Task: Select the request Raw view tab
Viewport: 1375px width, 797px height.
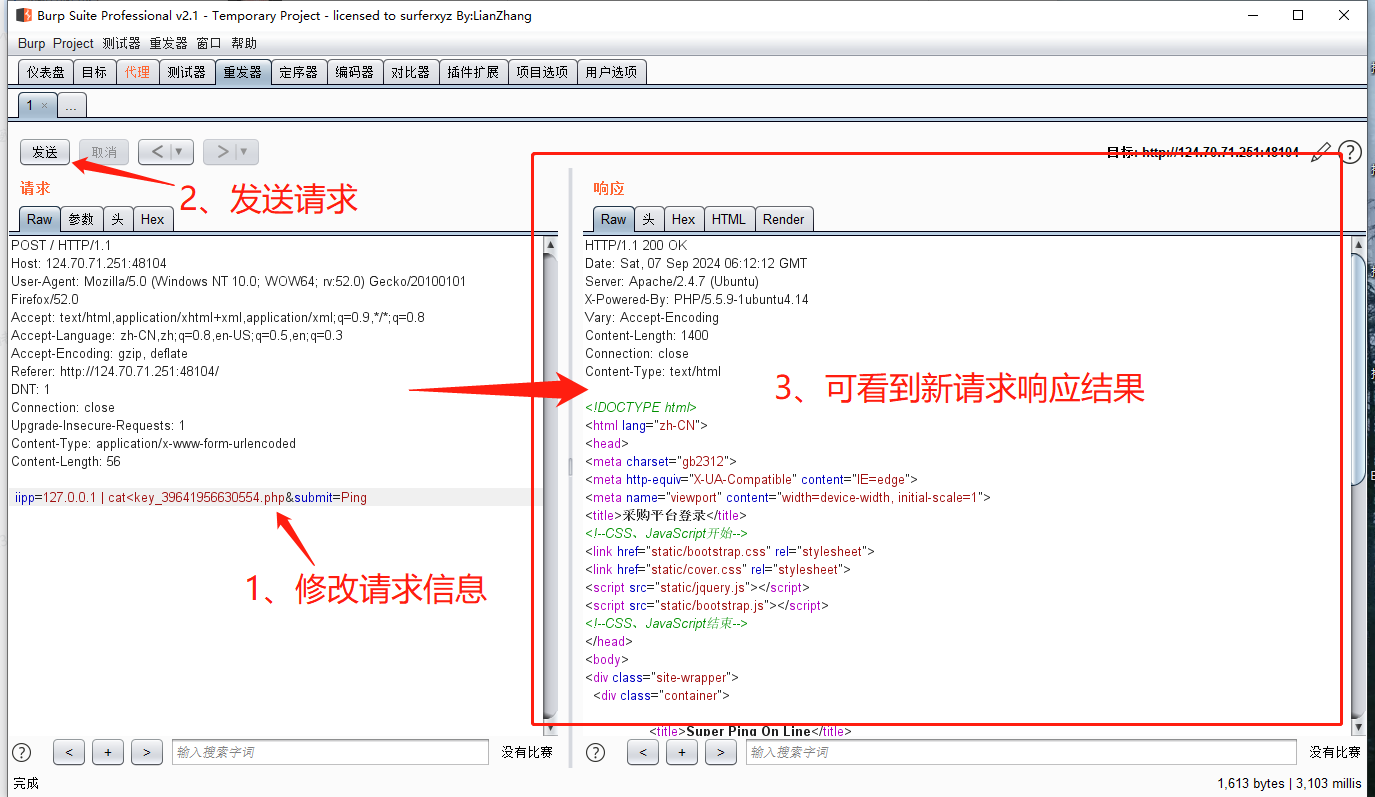Action: tap(40, 219)
